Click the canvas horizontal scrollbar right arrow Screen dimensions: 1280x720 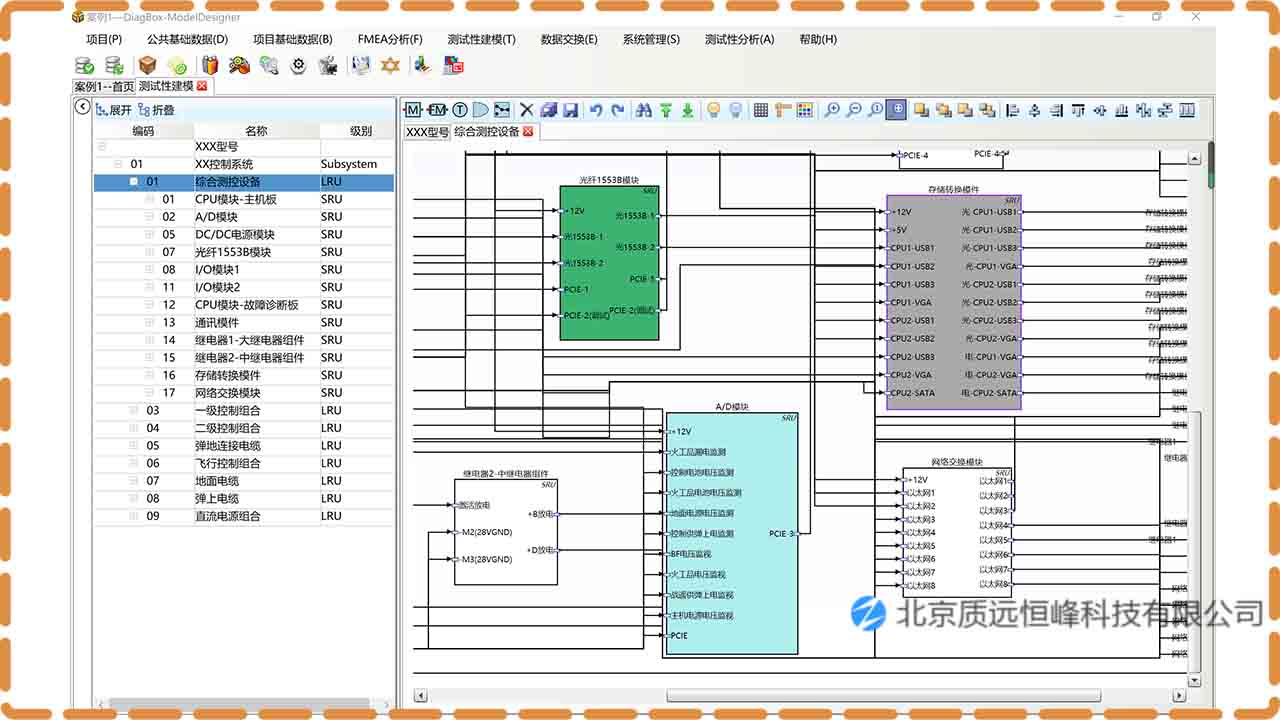[x=1181, y=696]
